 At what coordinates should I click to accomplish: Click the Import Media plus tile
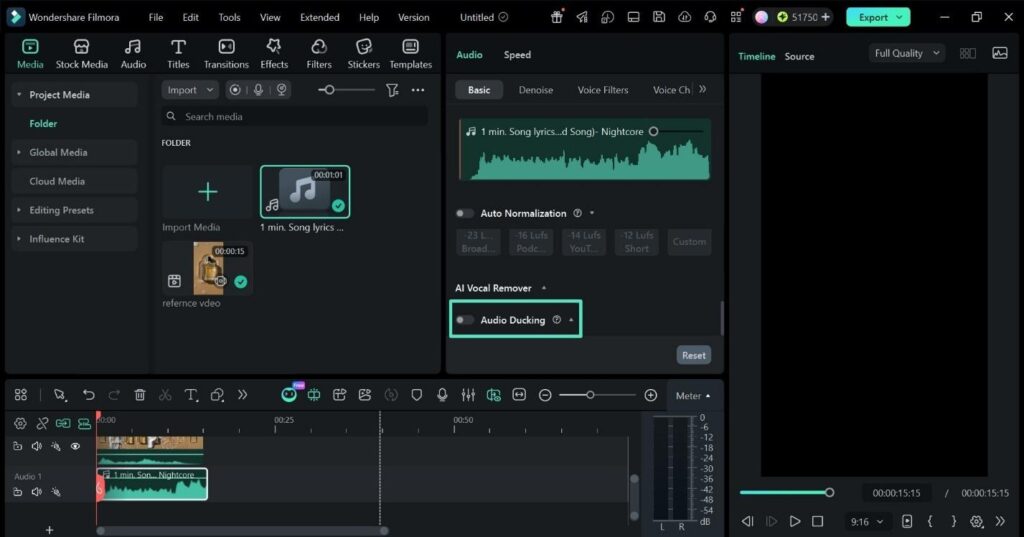click(207, 191)
